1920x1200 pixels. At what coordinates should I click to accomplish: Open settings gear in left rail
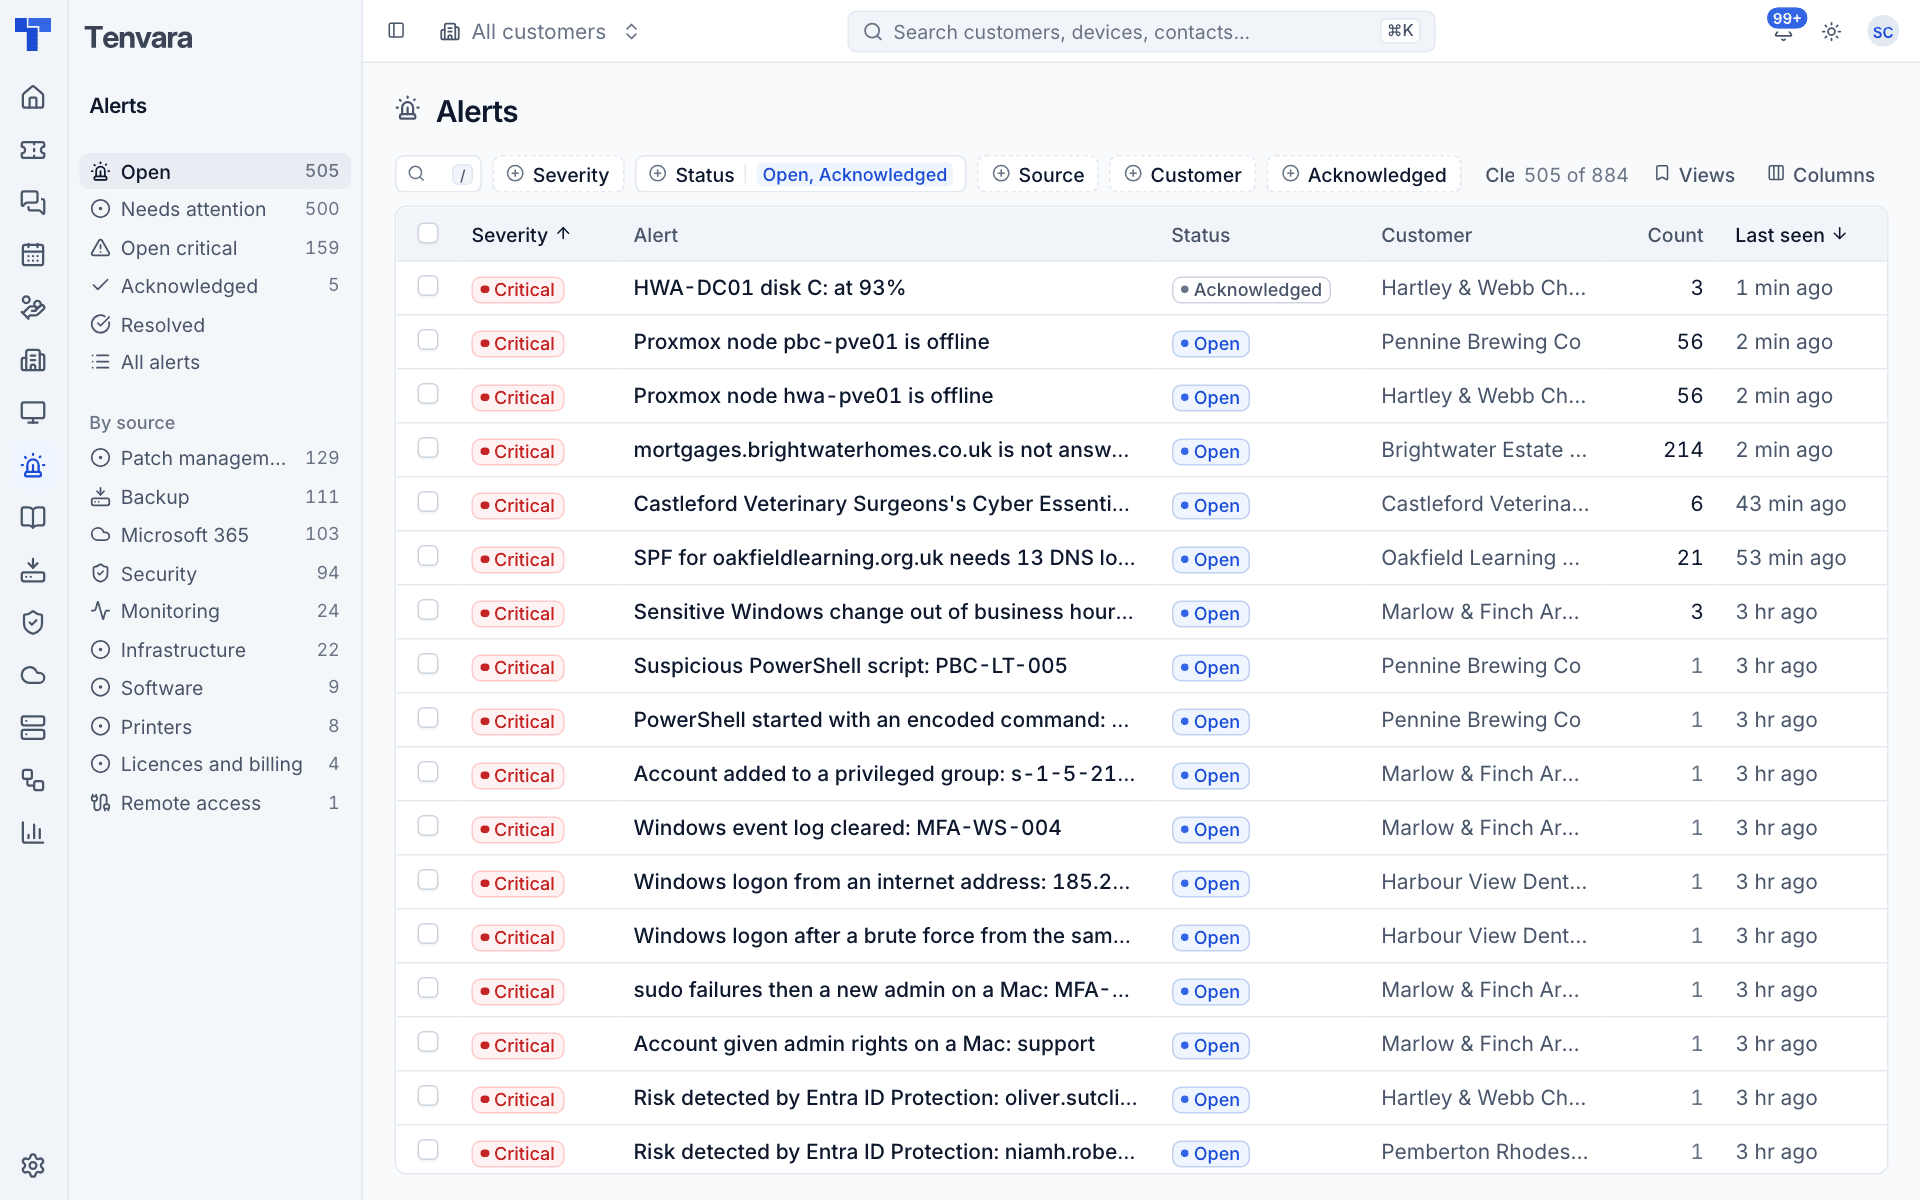33,1166
